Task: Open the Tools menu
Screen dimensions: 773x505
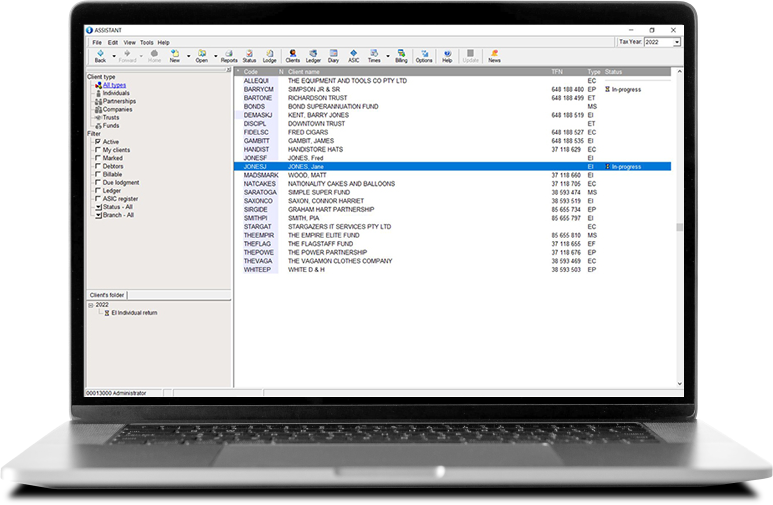Action: pos(146,43)
